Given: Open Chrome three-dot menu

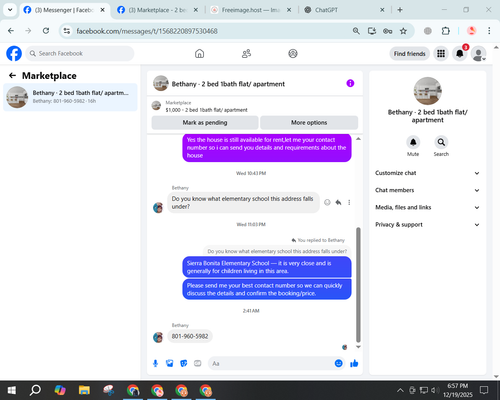Looking at the screenshot, I should click(x=489, y=31).
